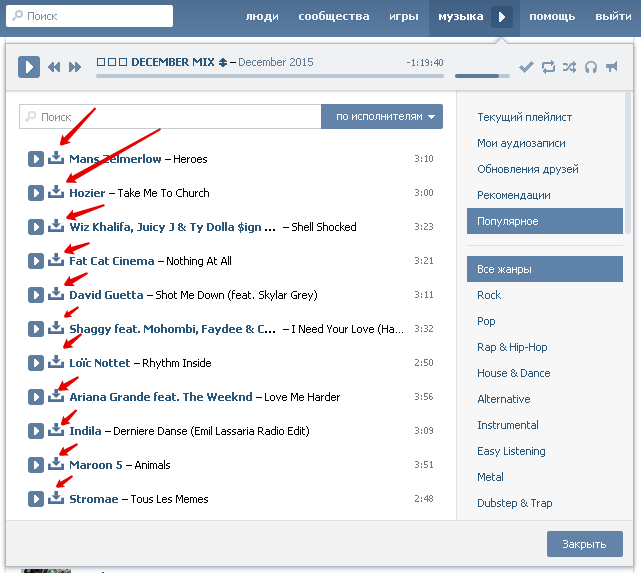This screenshot has width=641, height=573.
Task: Toggle repeat mode in the player
Action: click(548, 67)
